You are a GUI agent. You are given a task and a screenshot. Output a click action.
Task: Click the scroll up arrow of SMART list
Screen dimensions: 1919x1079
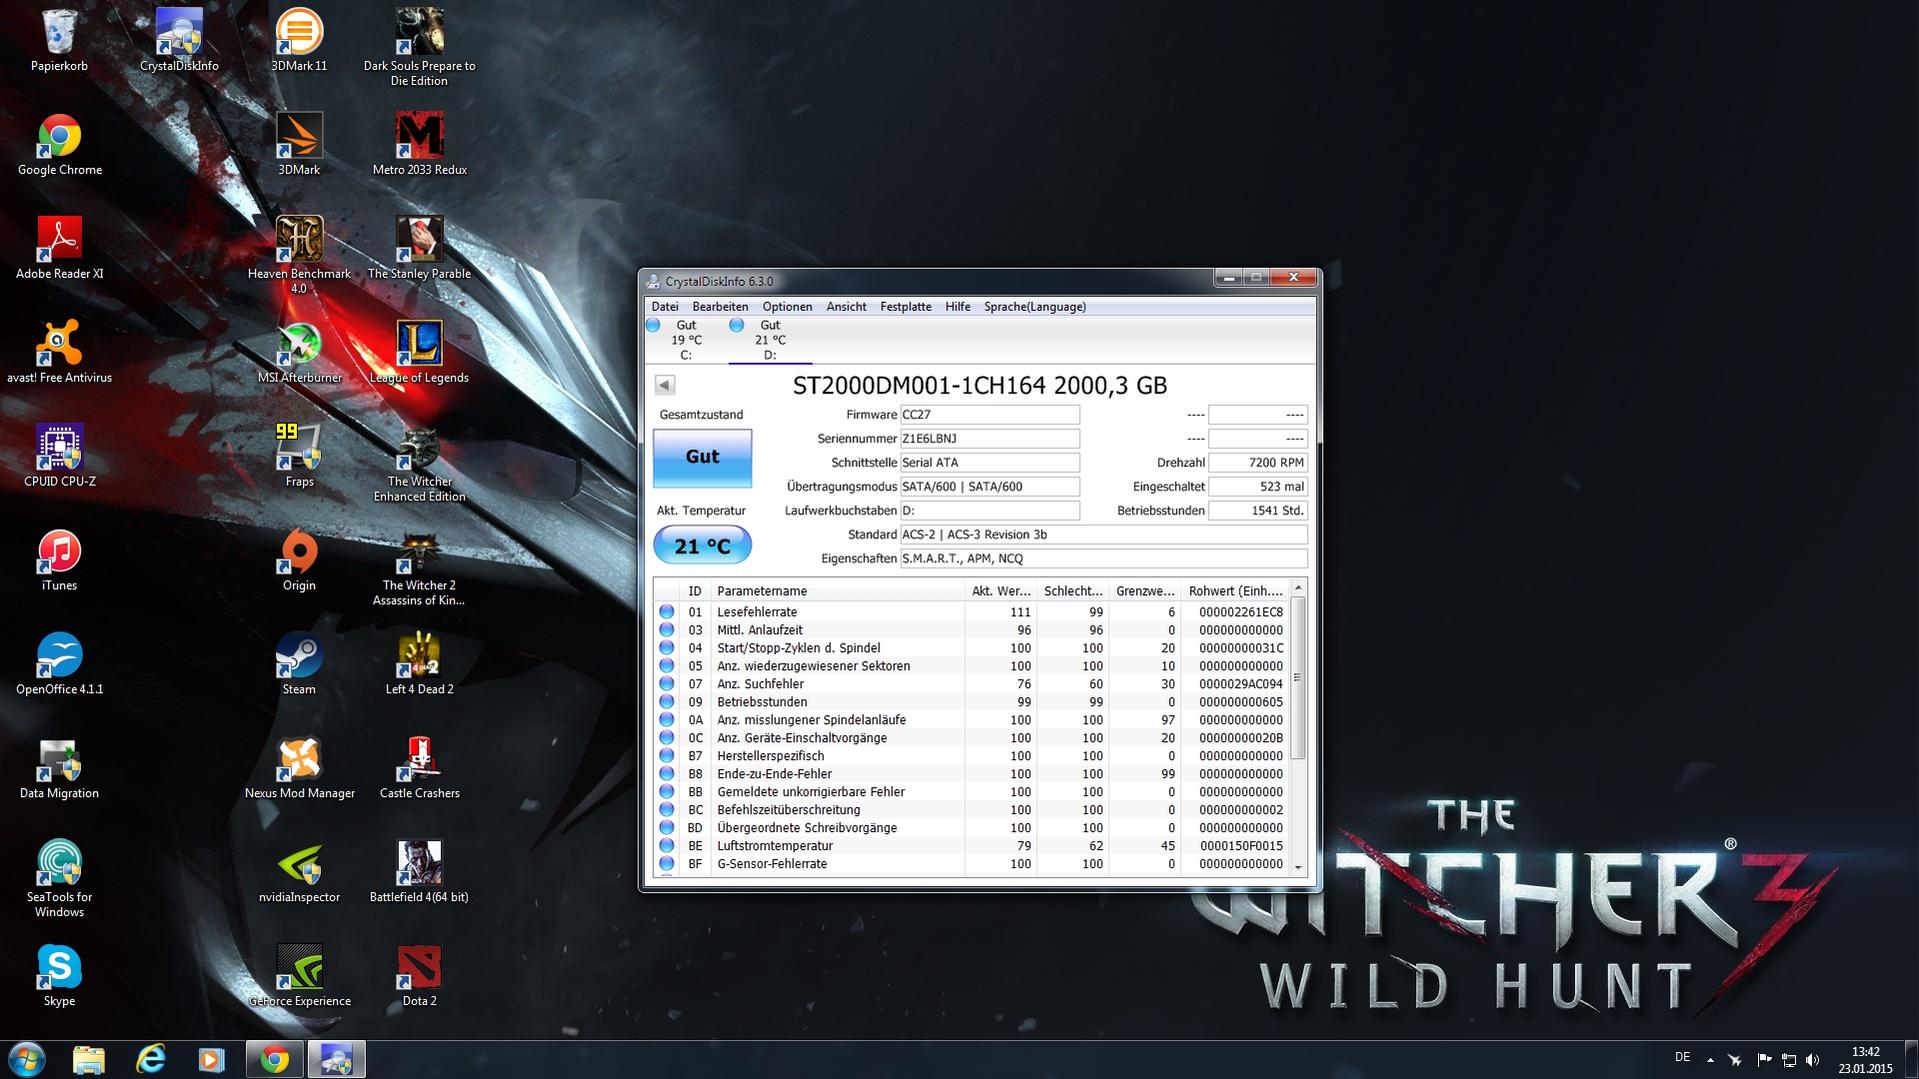pyautogui.click(x=1298, y=588)
